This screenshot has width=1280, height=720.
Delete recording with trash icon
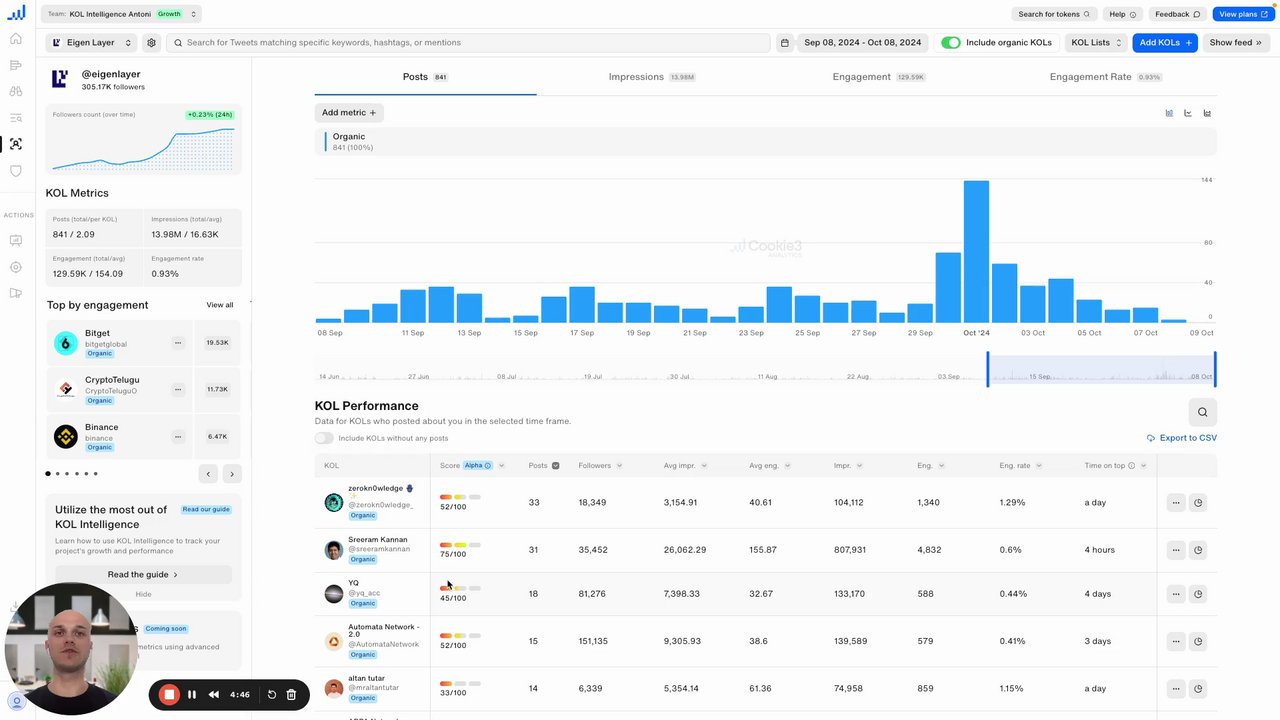pos(291,694)
